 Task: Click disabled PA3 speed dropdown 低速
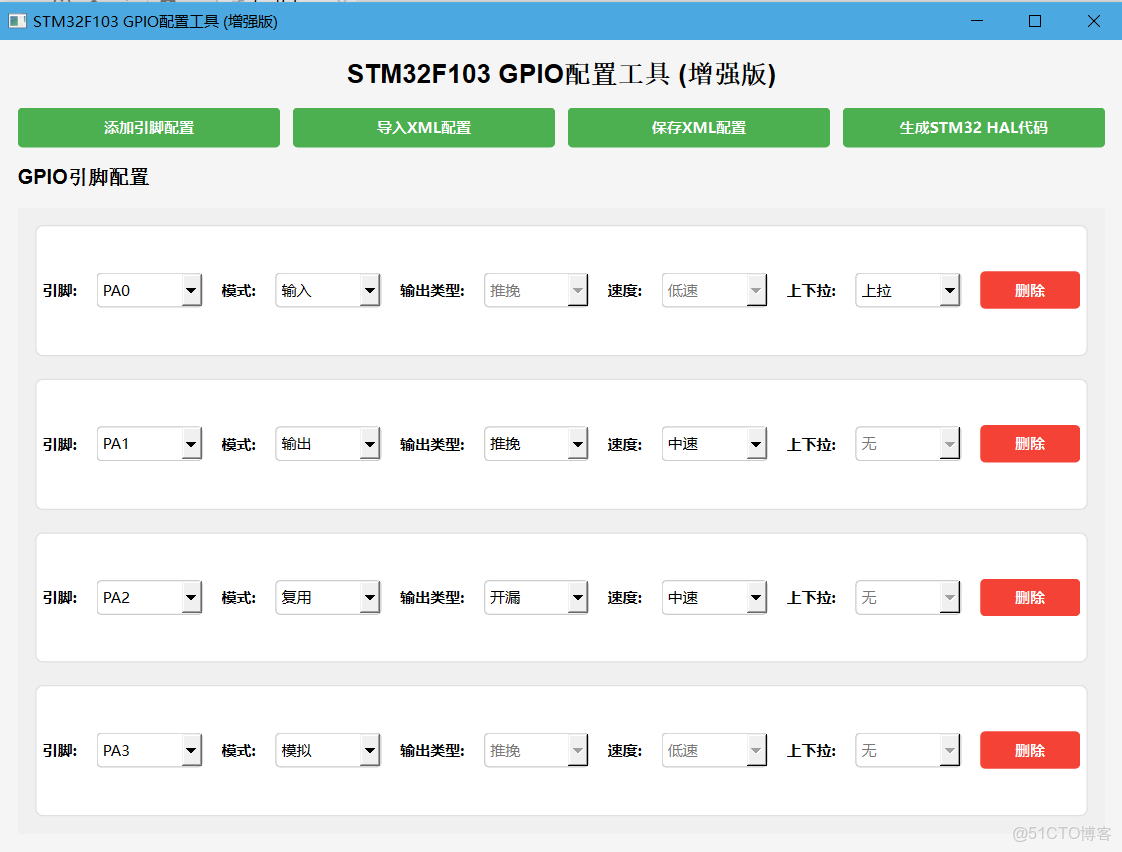click(714, 750)
